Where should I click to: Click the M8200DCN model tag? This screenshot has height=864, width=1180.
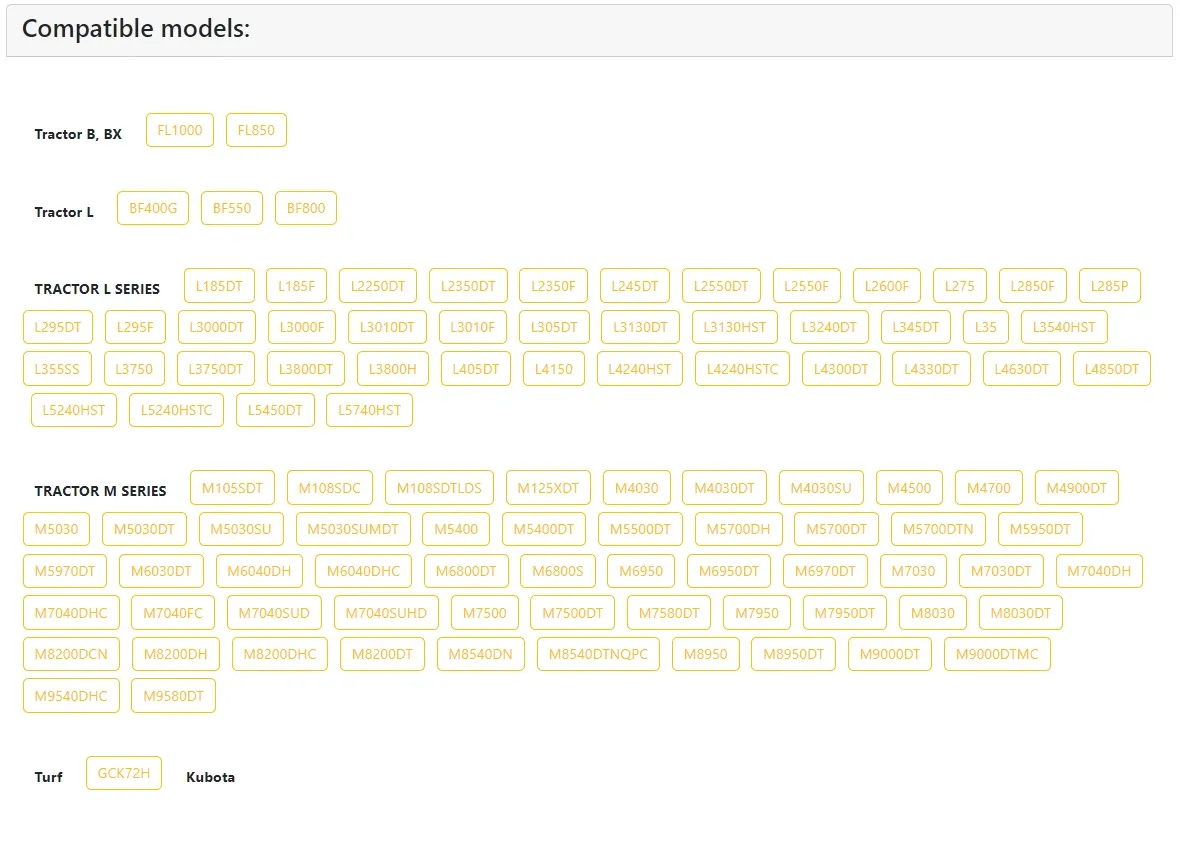[x=71, y=654]
